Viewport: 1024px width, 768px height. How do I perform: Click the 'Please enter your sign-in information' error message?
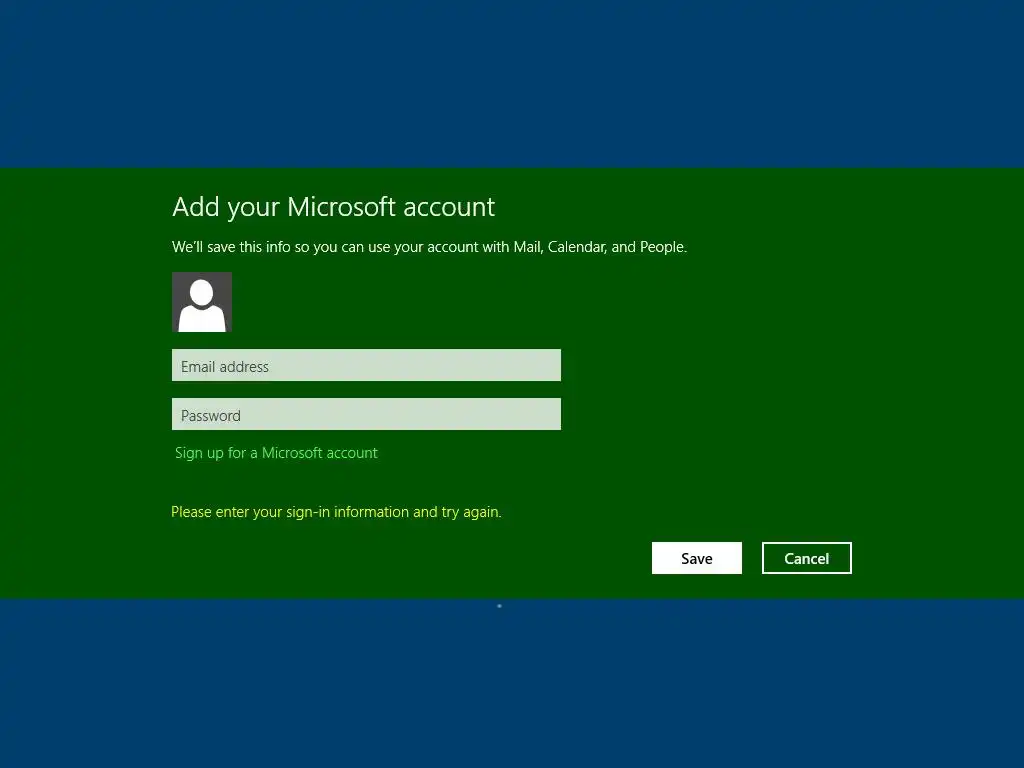point(336,512)
